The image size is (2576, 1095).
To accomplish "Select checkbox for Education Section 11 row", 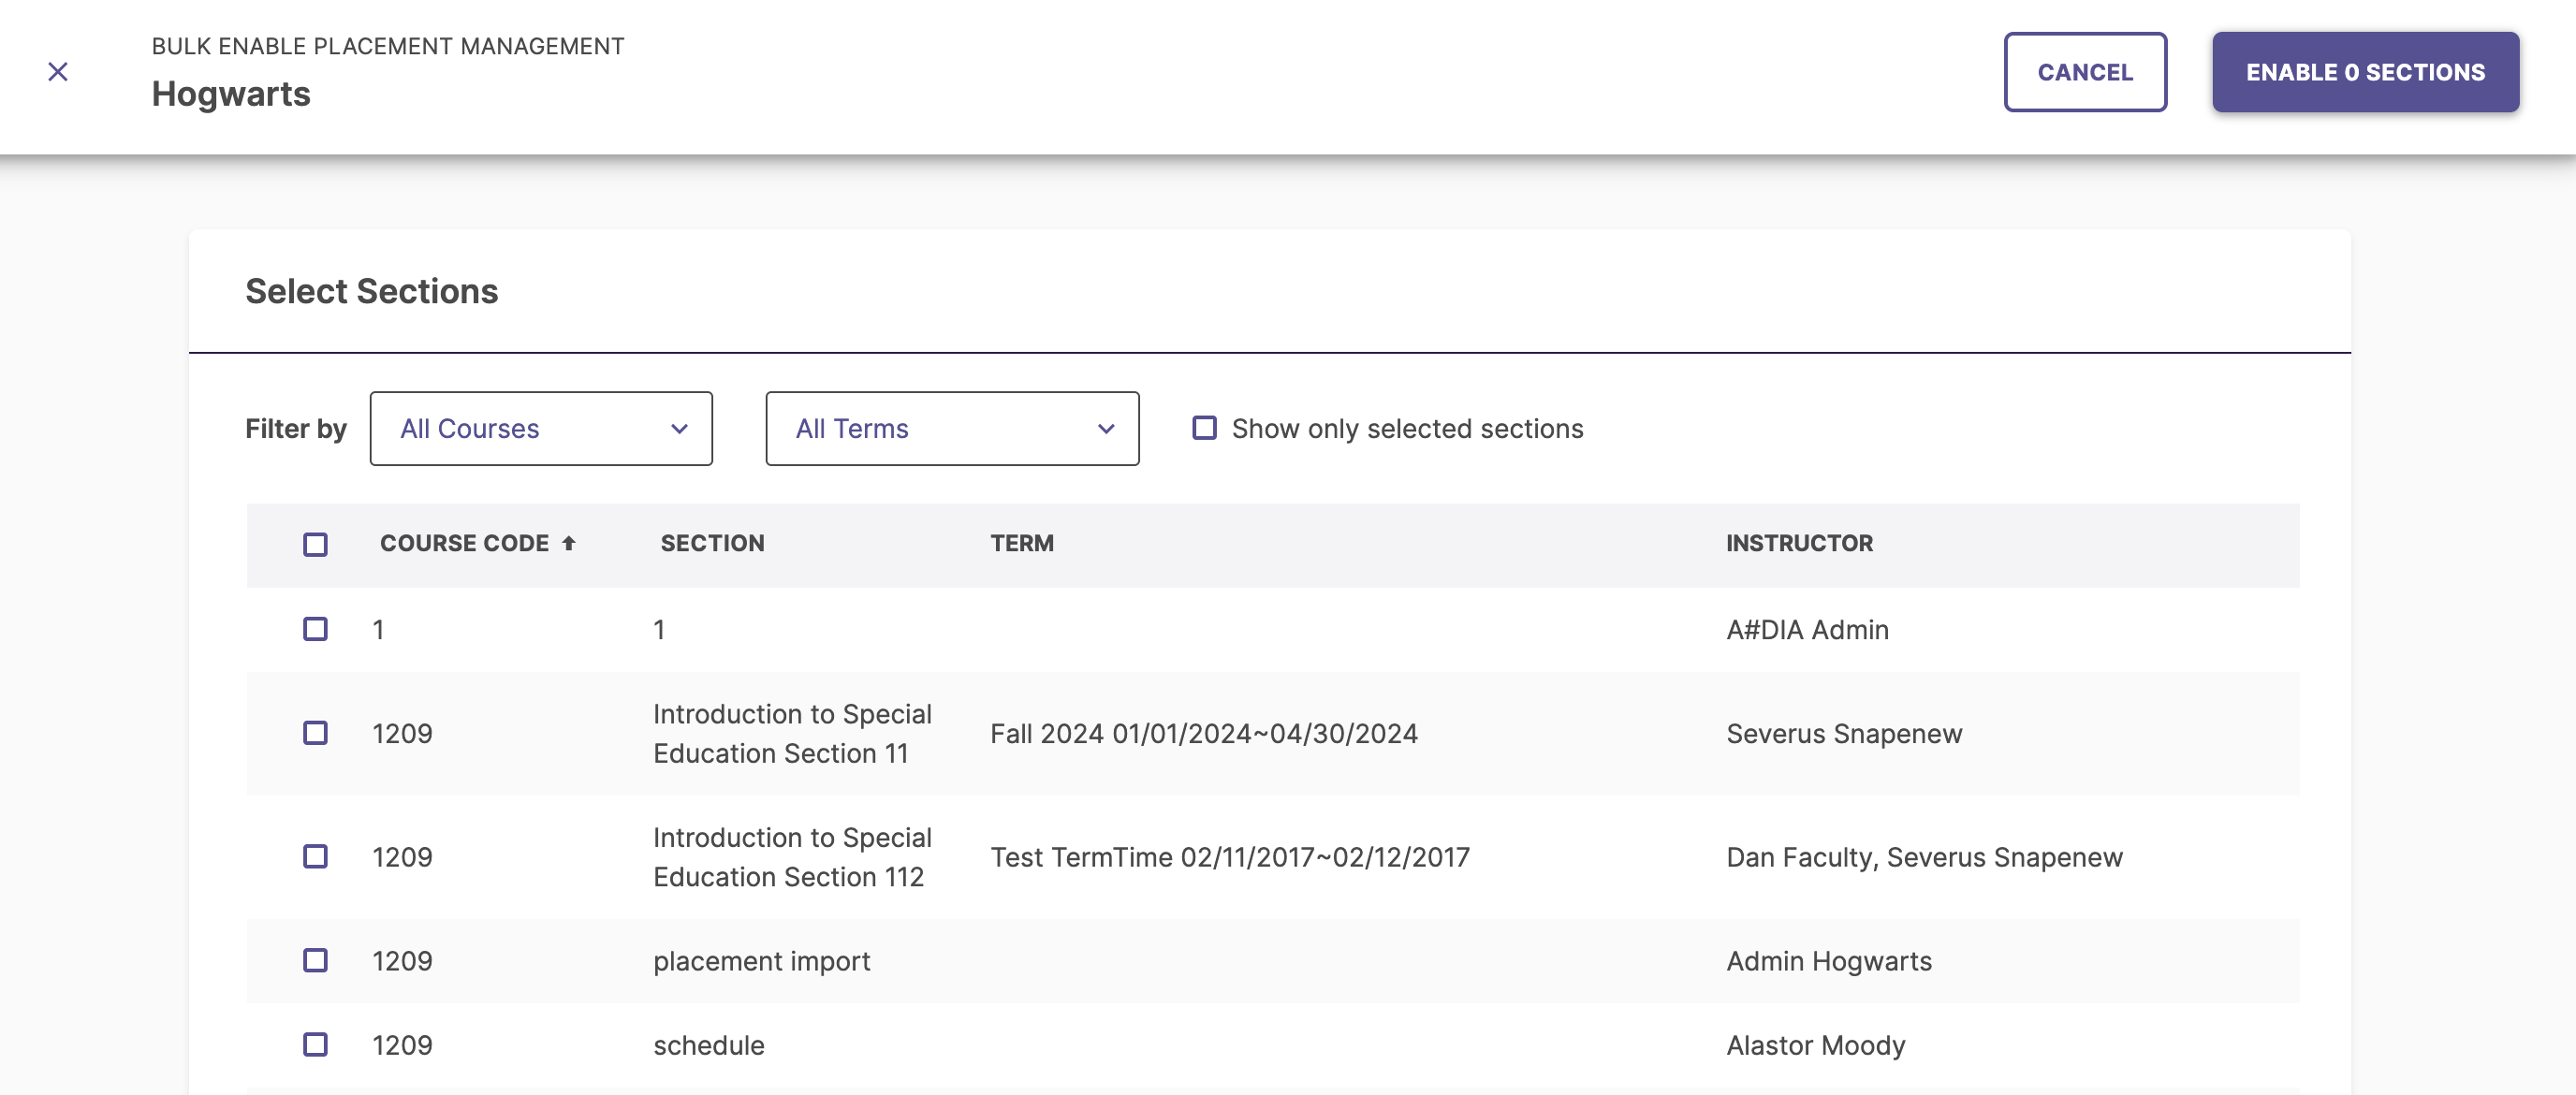I will tap(315, 733).
